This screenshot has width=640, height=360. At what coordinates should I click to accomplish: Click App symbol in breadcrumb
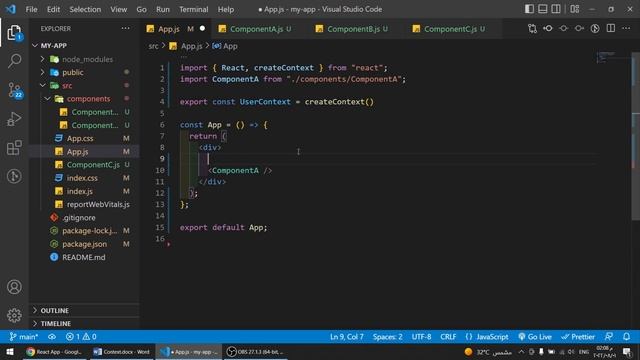pos(225,46)
